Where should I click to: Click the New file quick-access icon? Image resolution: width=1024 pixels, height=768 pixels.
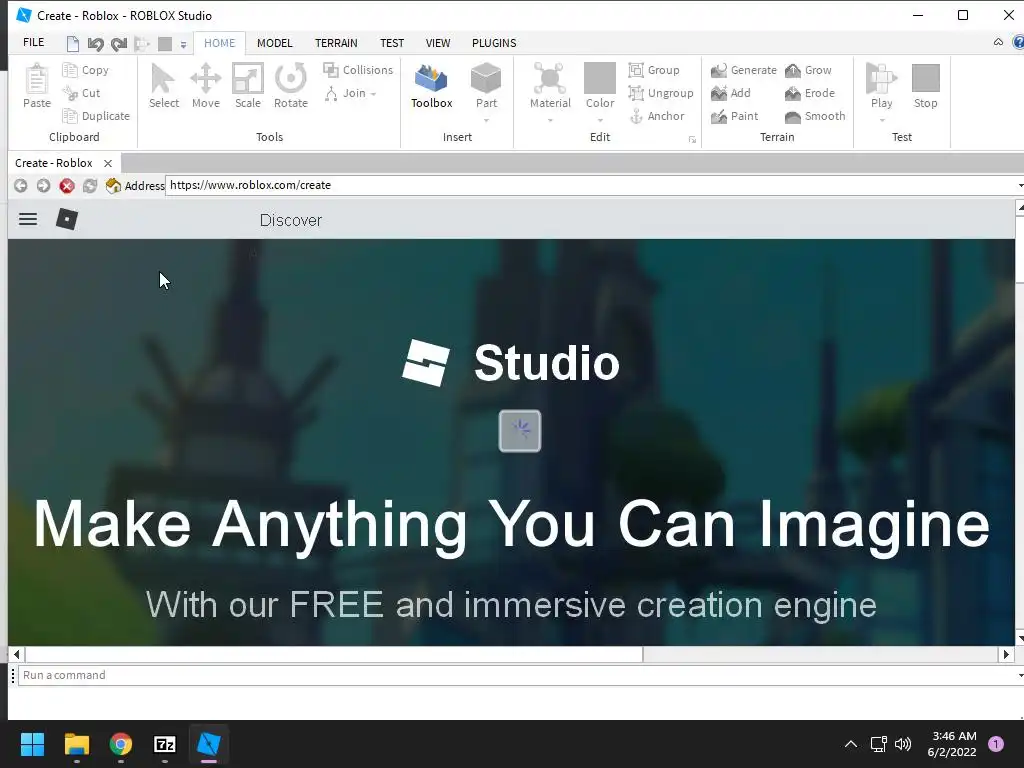click(x=72, y=44)
